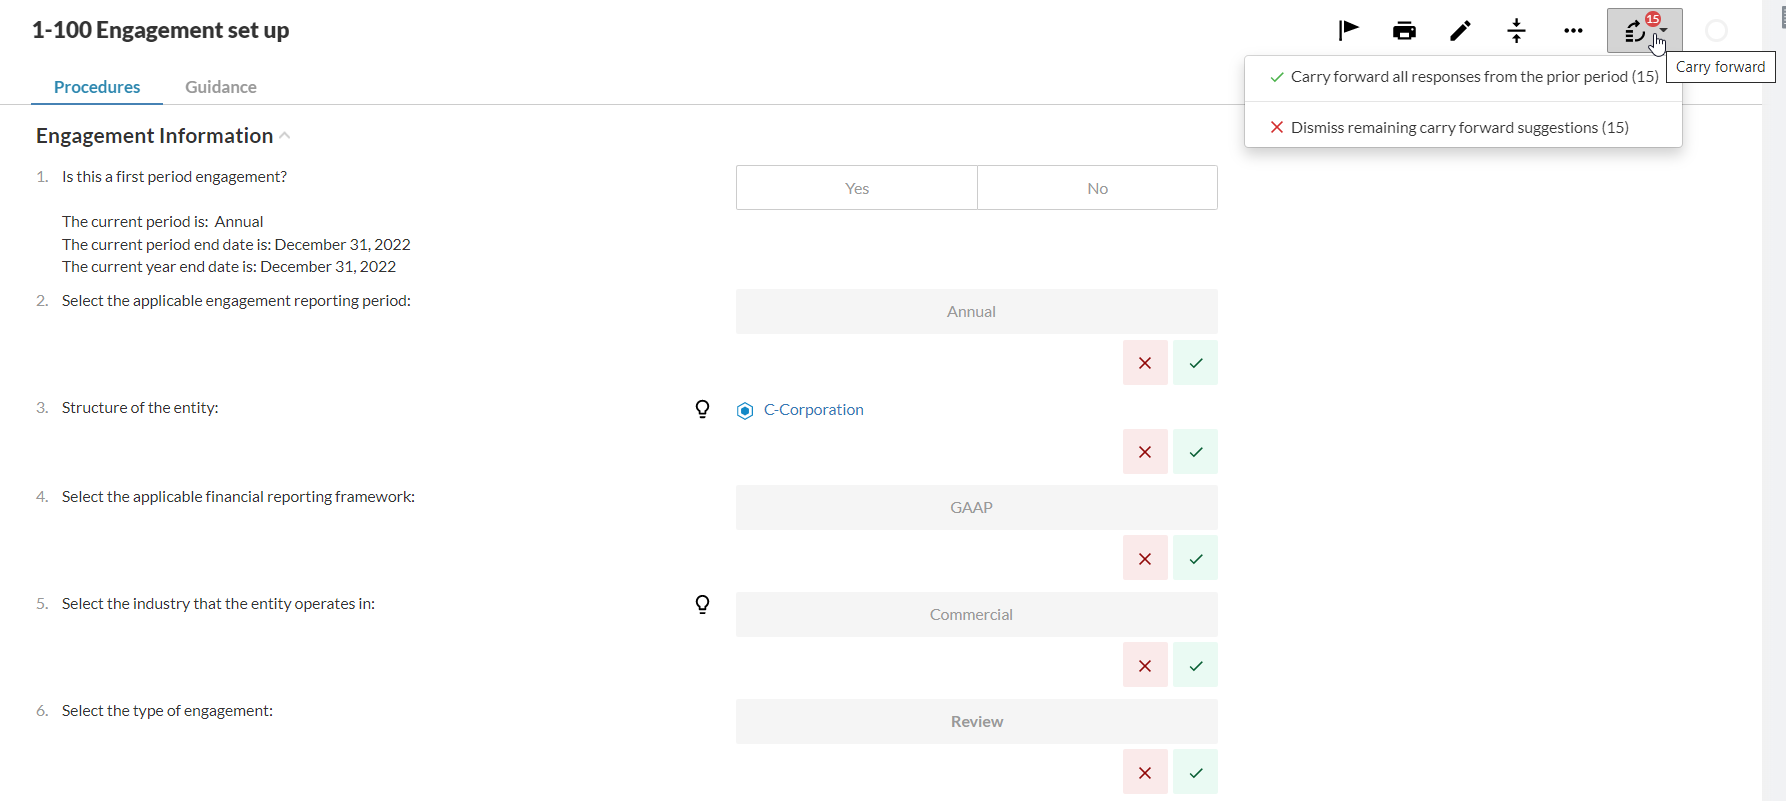The height and width of the screenshot is (801, 1786).
Task: Choose Carry forward all responses from prior period
Action: pyautogui.click(x=1463, y=77)
